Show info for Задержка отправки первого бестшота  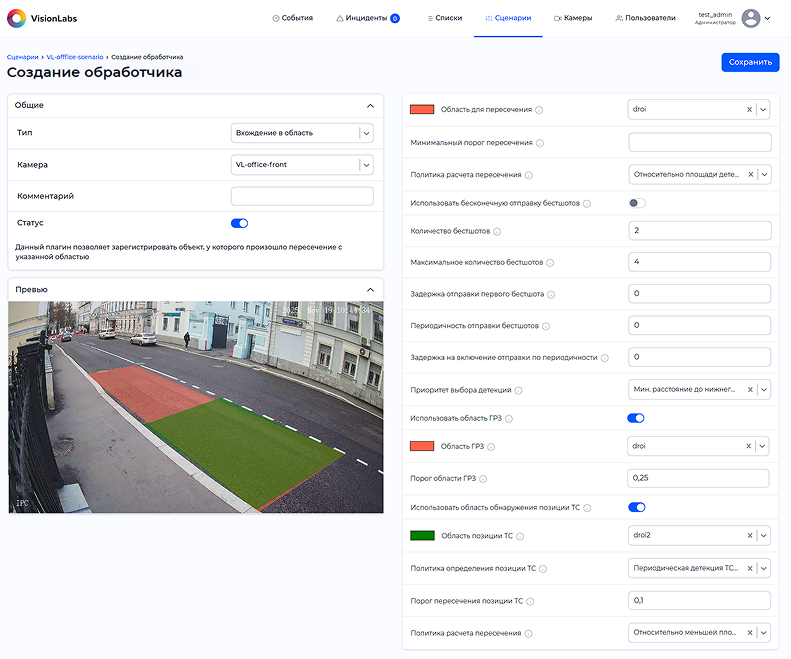pyautogui.click(x=551, y=295)
